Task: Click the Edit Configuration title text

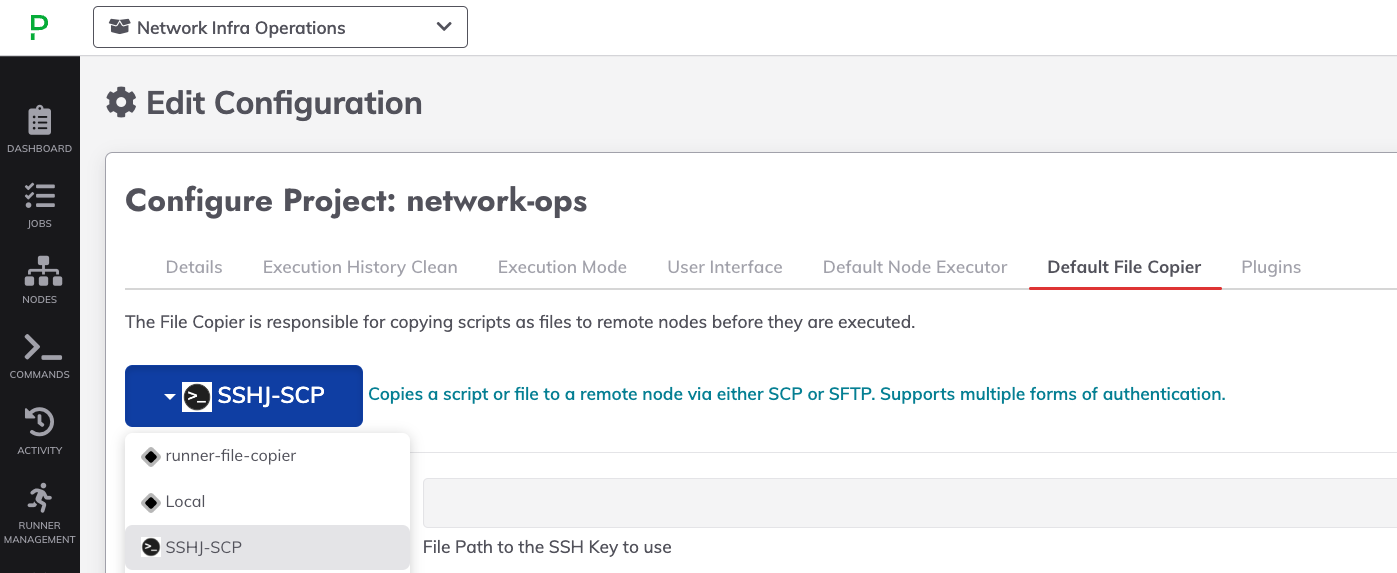Action: pyautogui.click(x=284, y=102)
